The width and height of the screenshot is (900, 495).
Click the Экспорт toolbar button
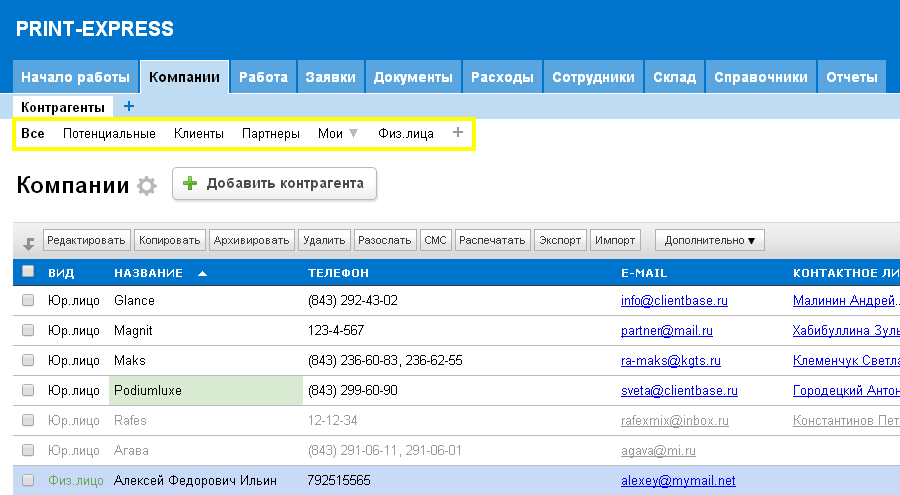[x=559, y=241]
